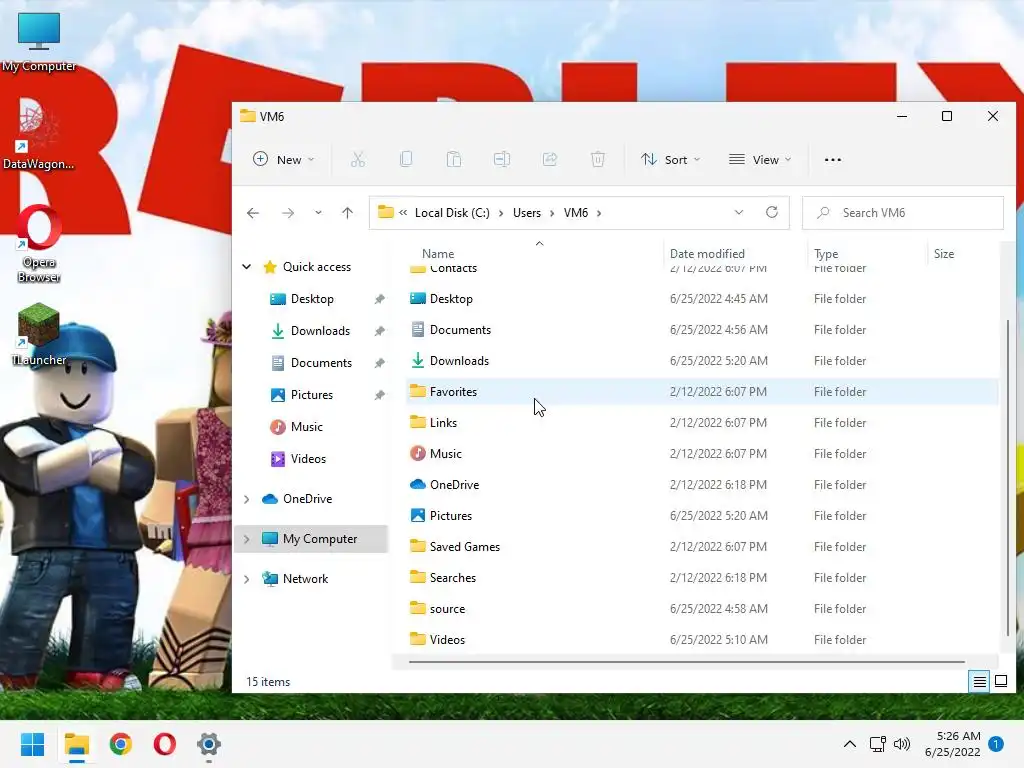Refresh the VM6 folder view
Image resolution: width=1024 pixels, height=768 pixels.
click(x=772, y=212)
